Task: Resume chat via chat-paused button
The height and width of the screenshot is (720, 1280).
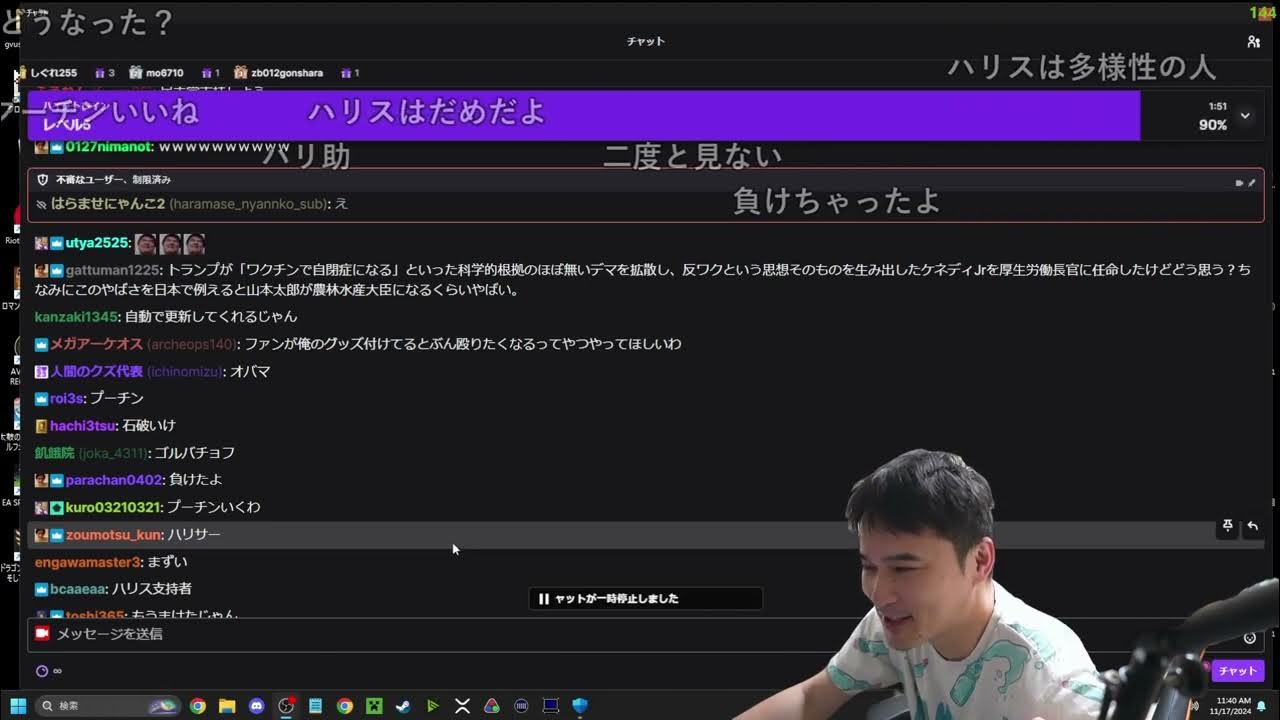Action: coord(645,599)
